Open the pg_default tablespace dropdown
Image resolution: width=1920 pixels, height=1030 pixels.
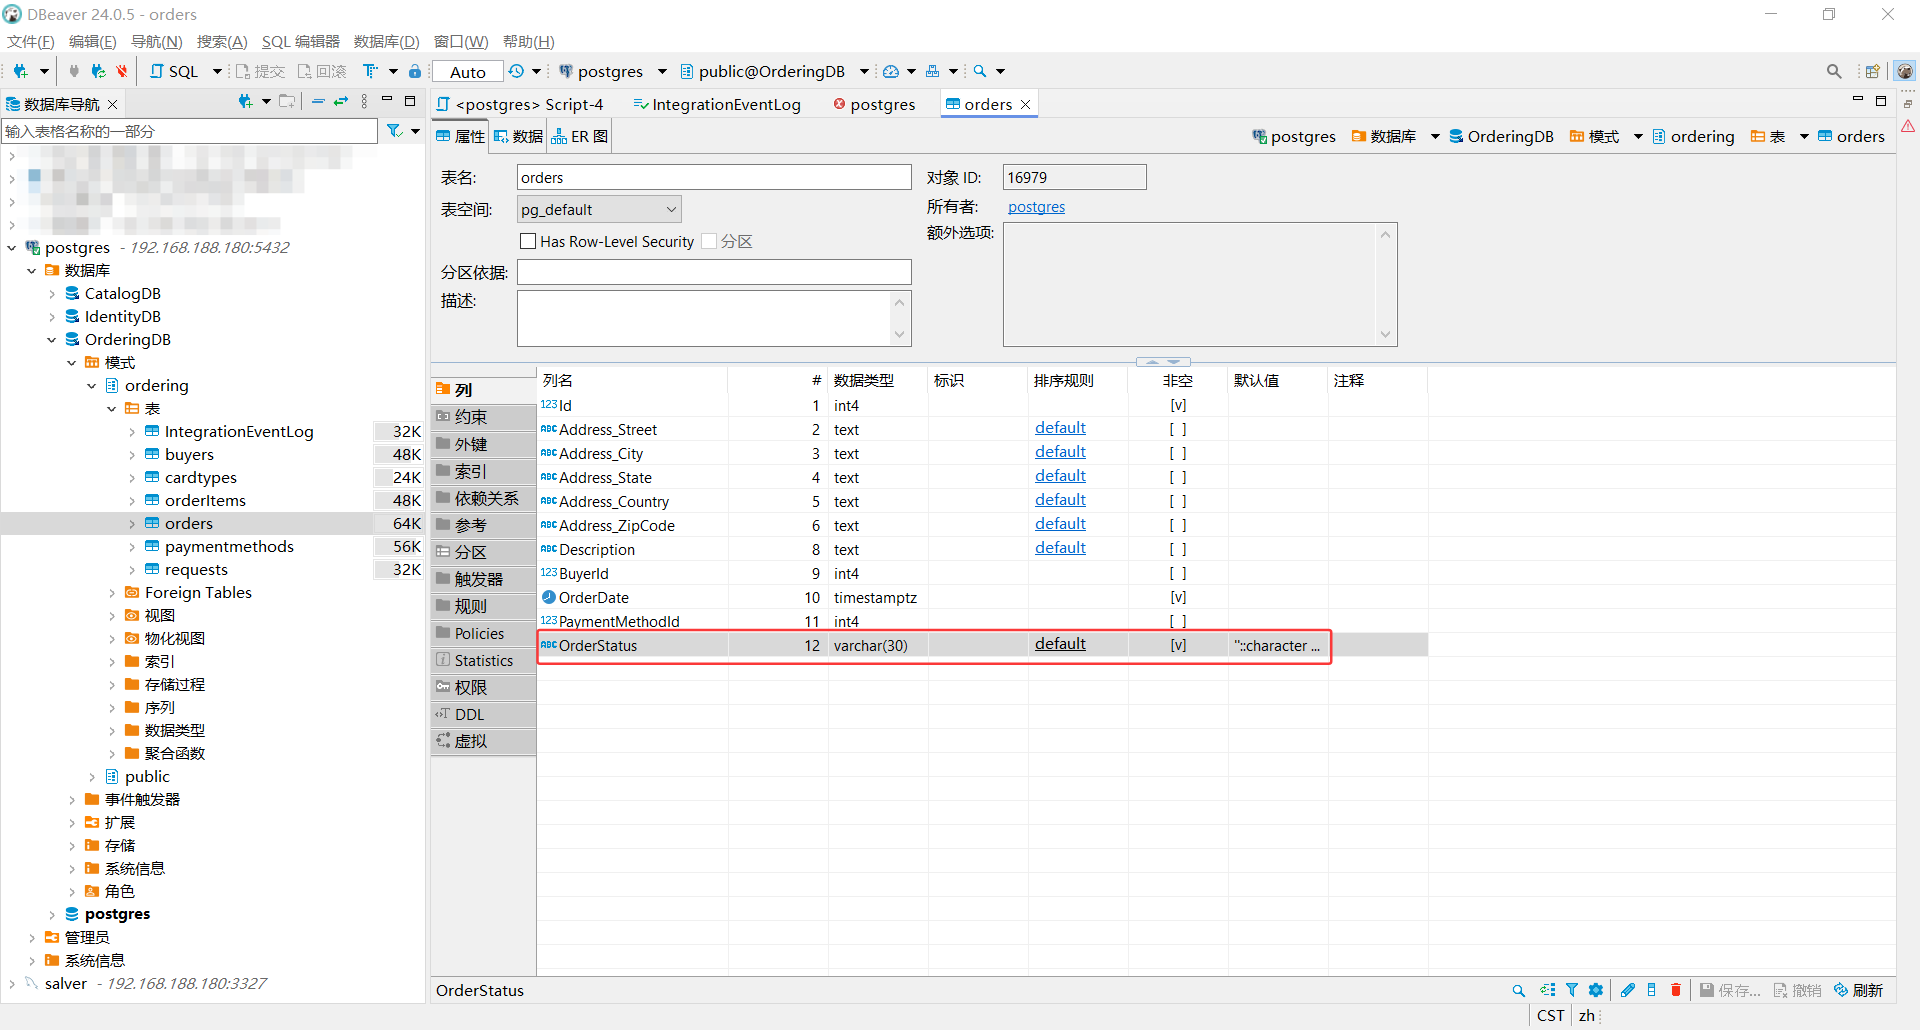click(x=599, y=209)
